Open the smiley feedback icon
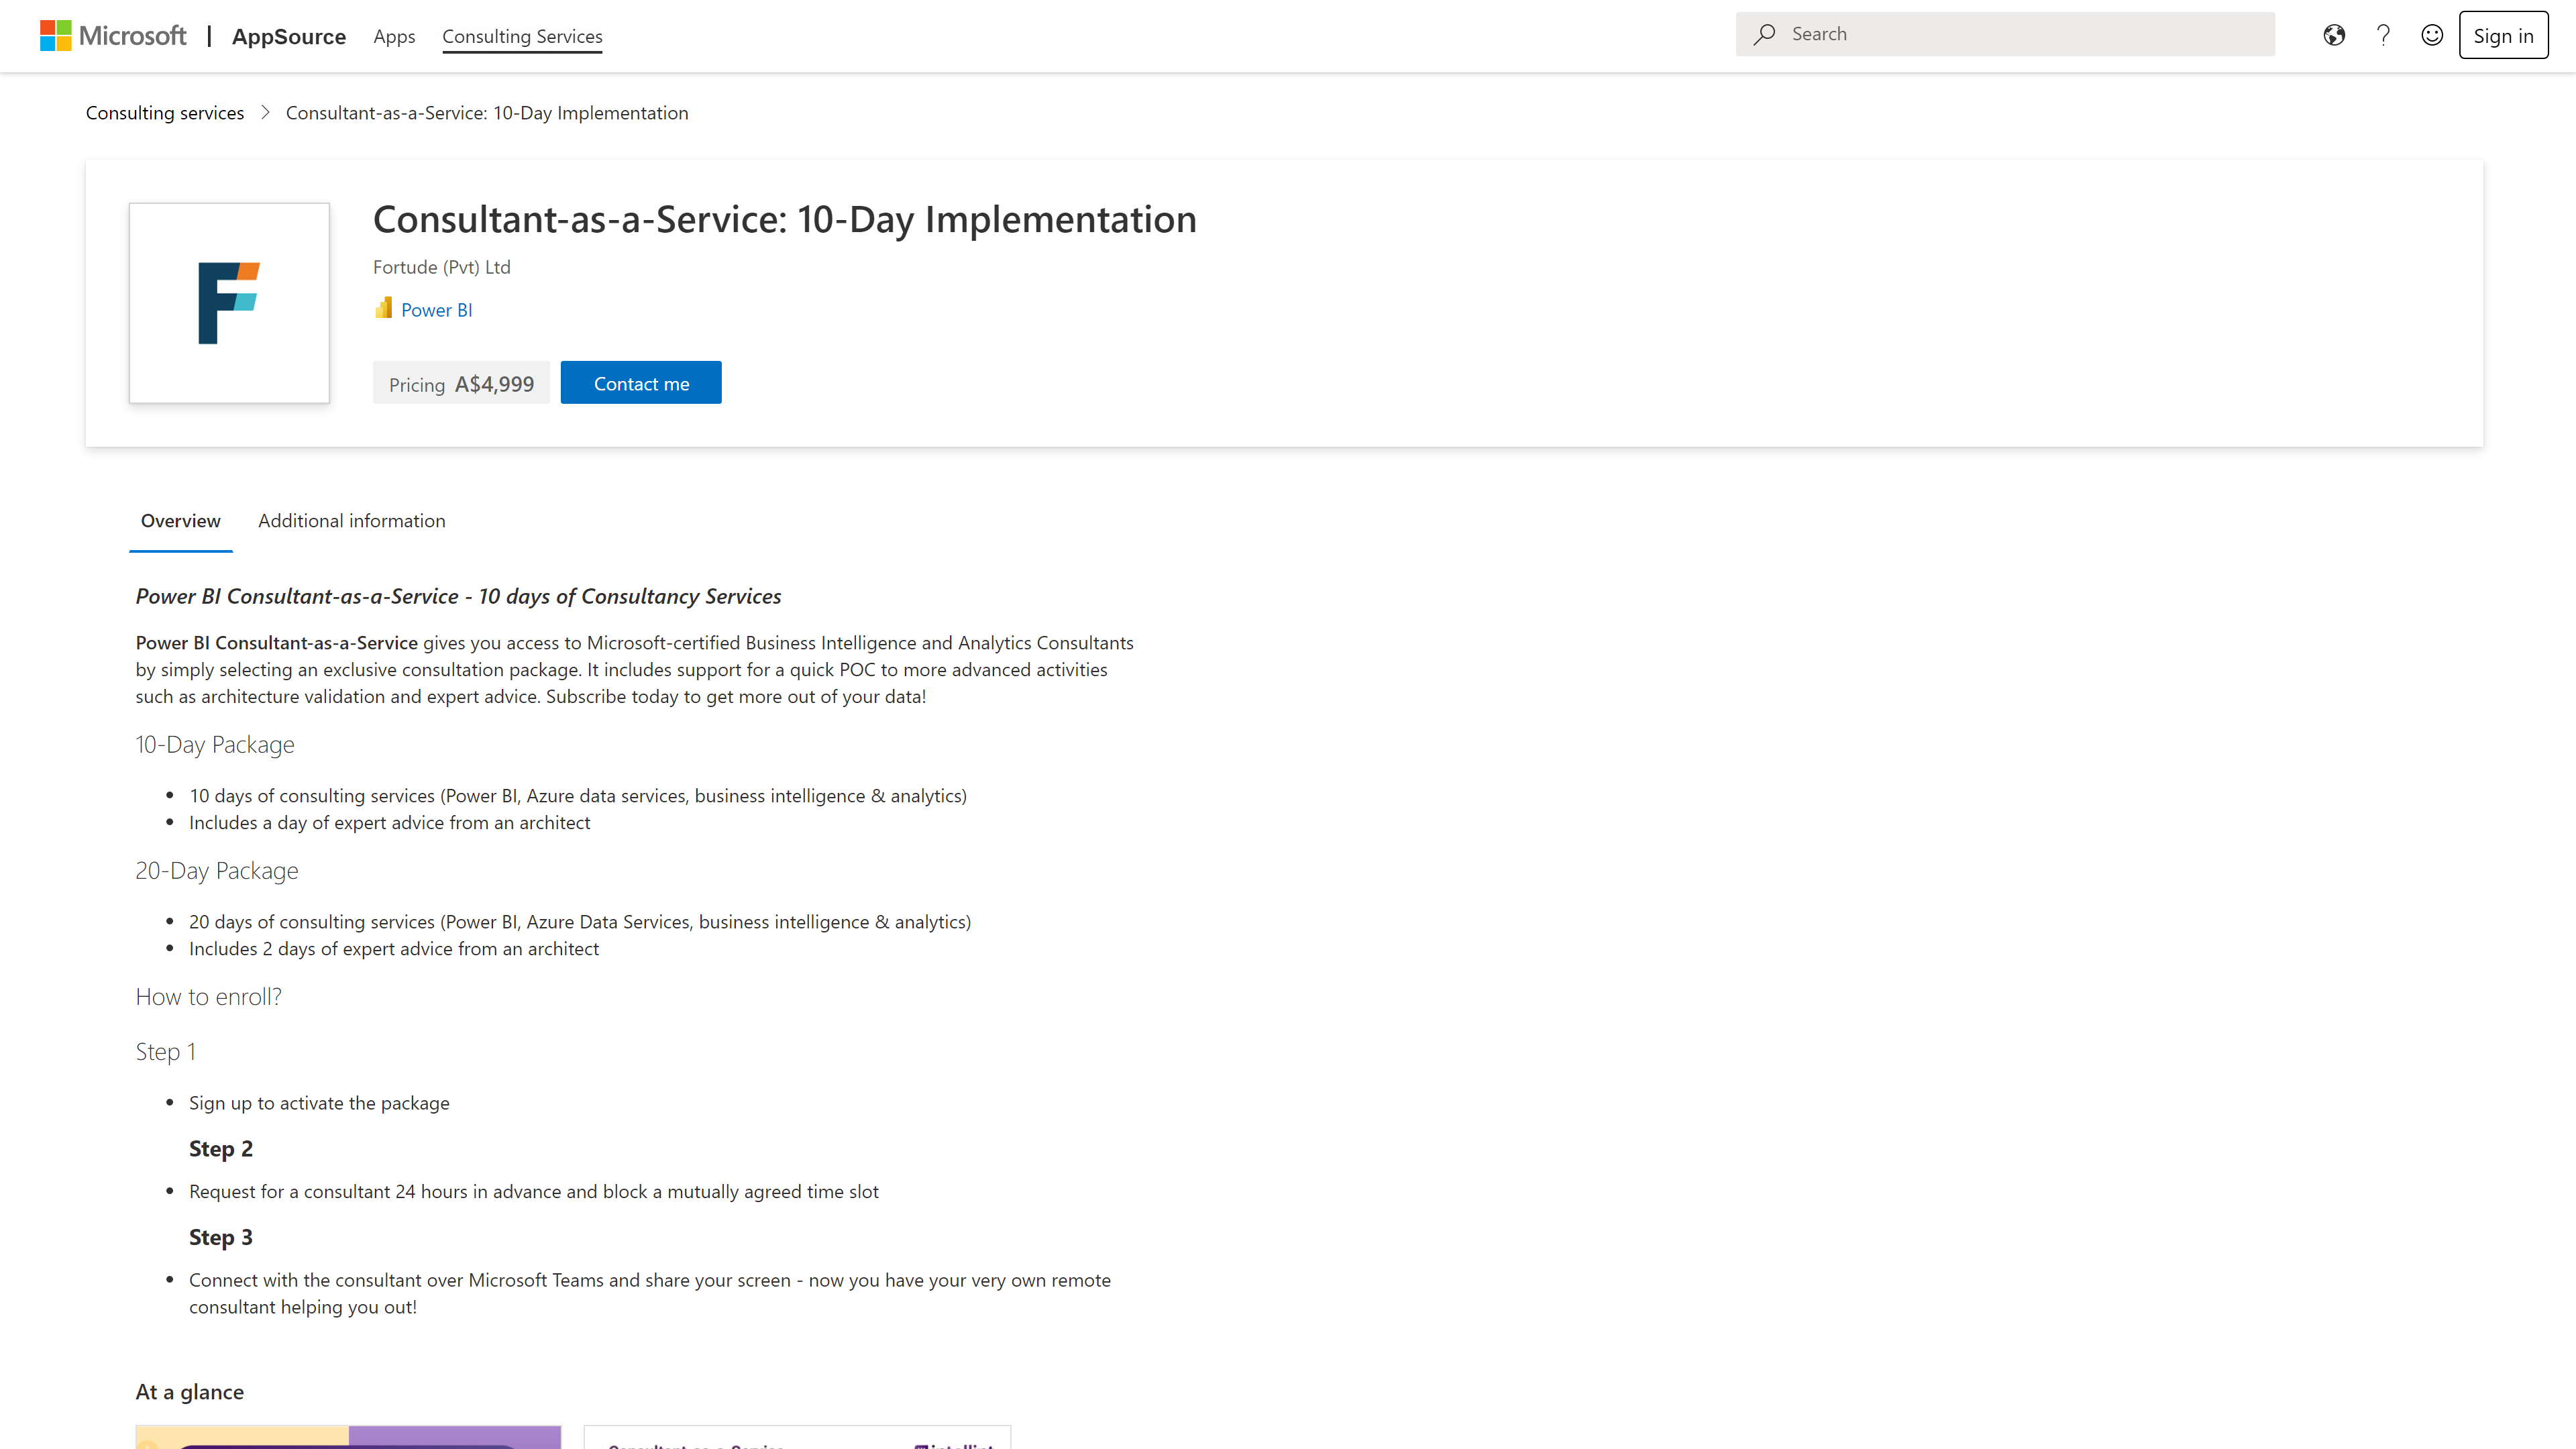Screen dimensions: 2576x1449 pos(2432,36)
